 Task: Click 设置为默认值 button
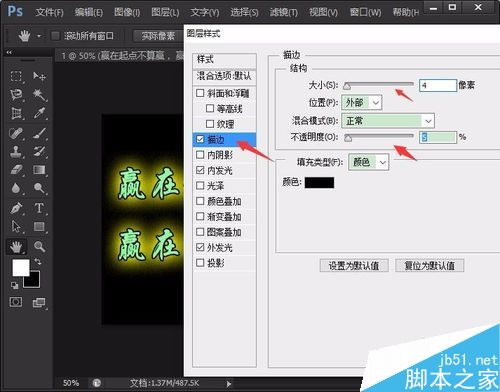tap(354, 266)
